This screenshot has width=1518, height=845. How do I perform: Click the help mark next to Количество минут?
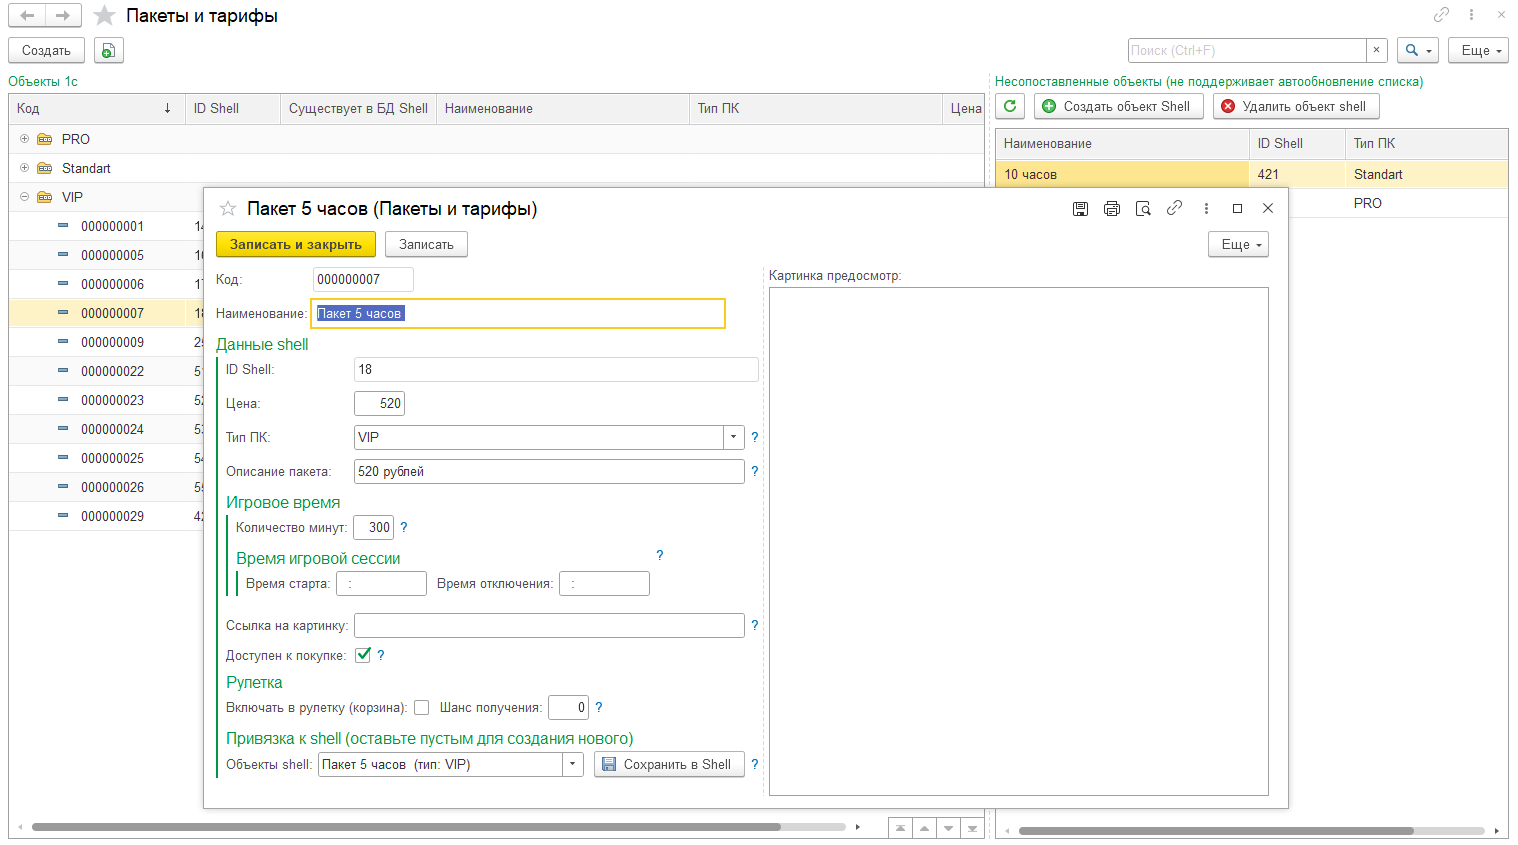404,527
